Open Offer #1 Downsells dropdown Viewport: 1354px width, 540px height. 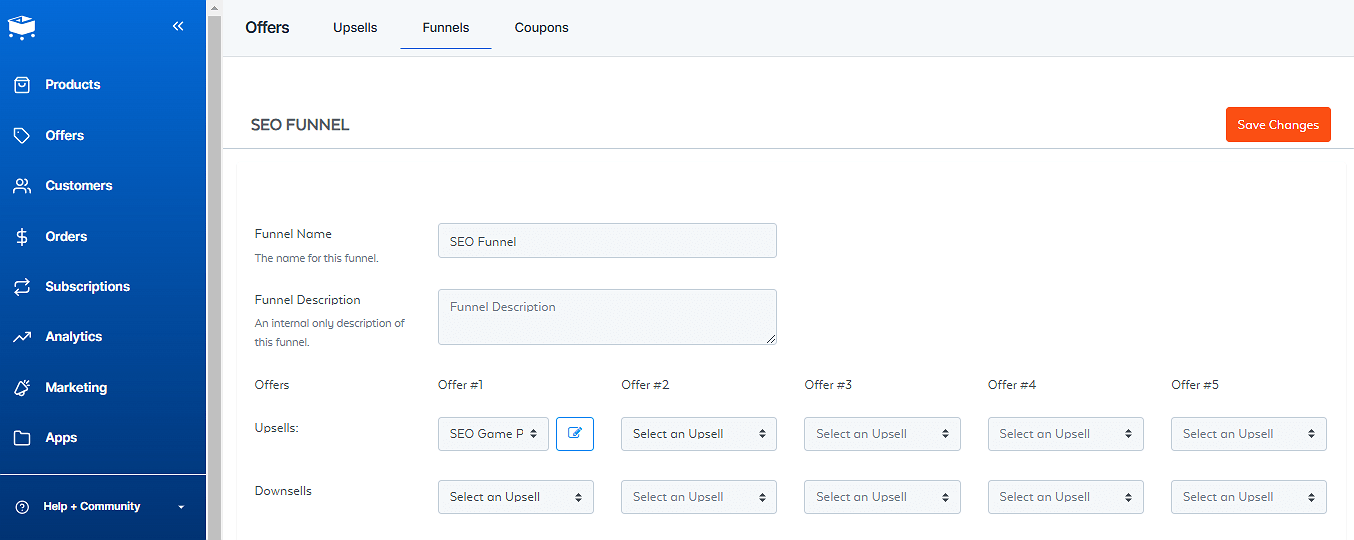coord(516,497)
